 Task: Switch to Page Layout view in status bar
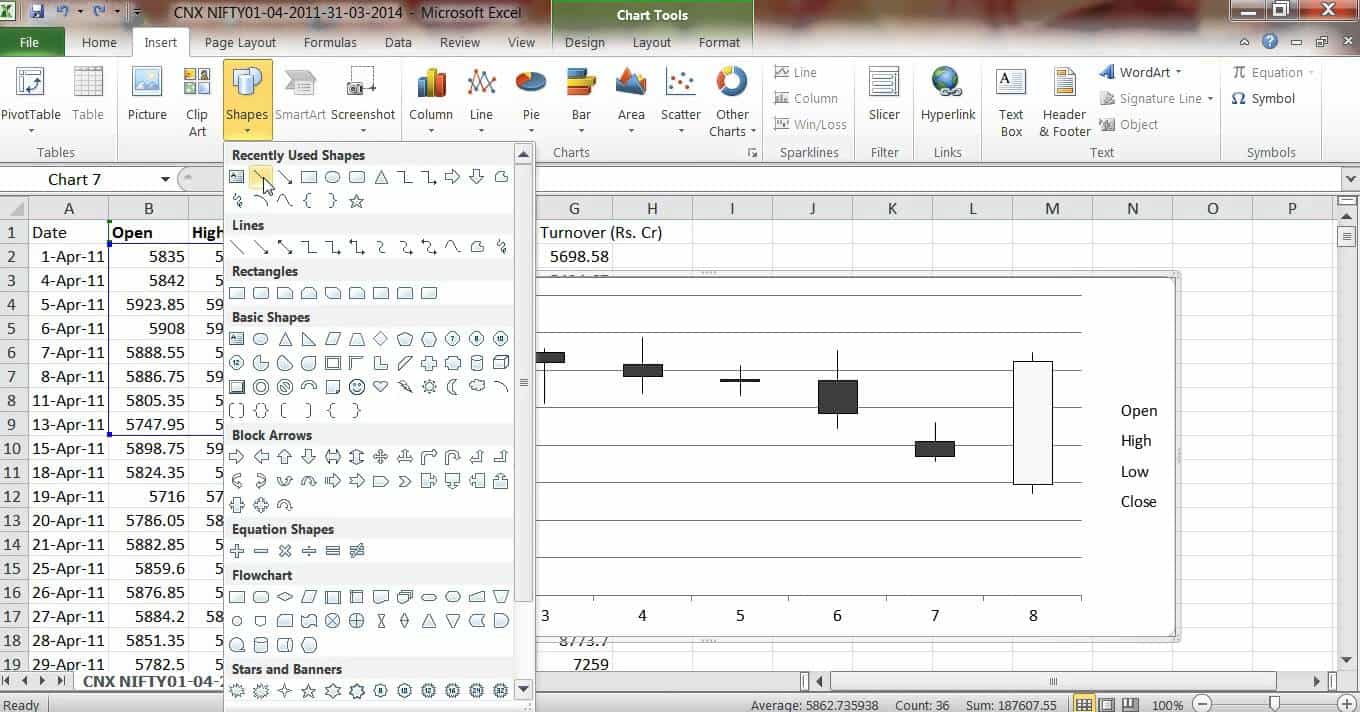[x=1107, y=704]
